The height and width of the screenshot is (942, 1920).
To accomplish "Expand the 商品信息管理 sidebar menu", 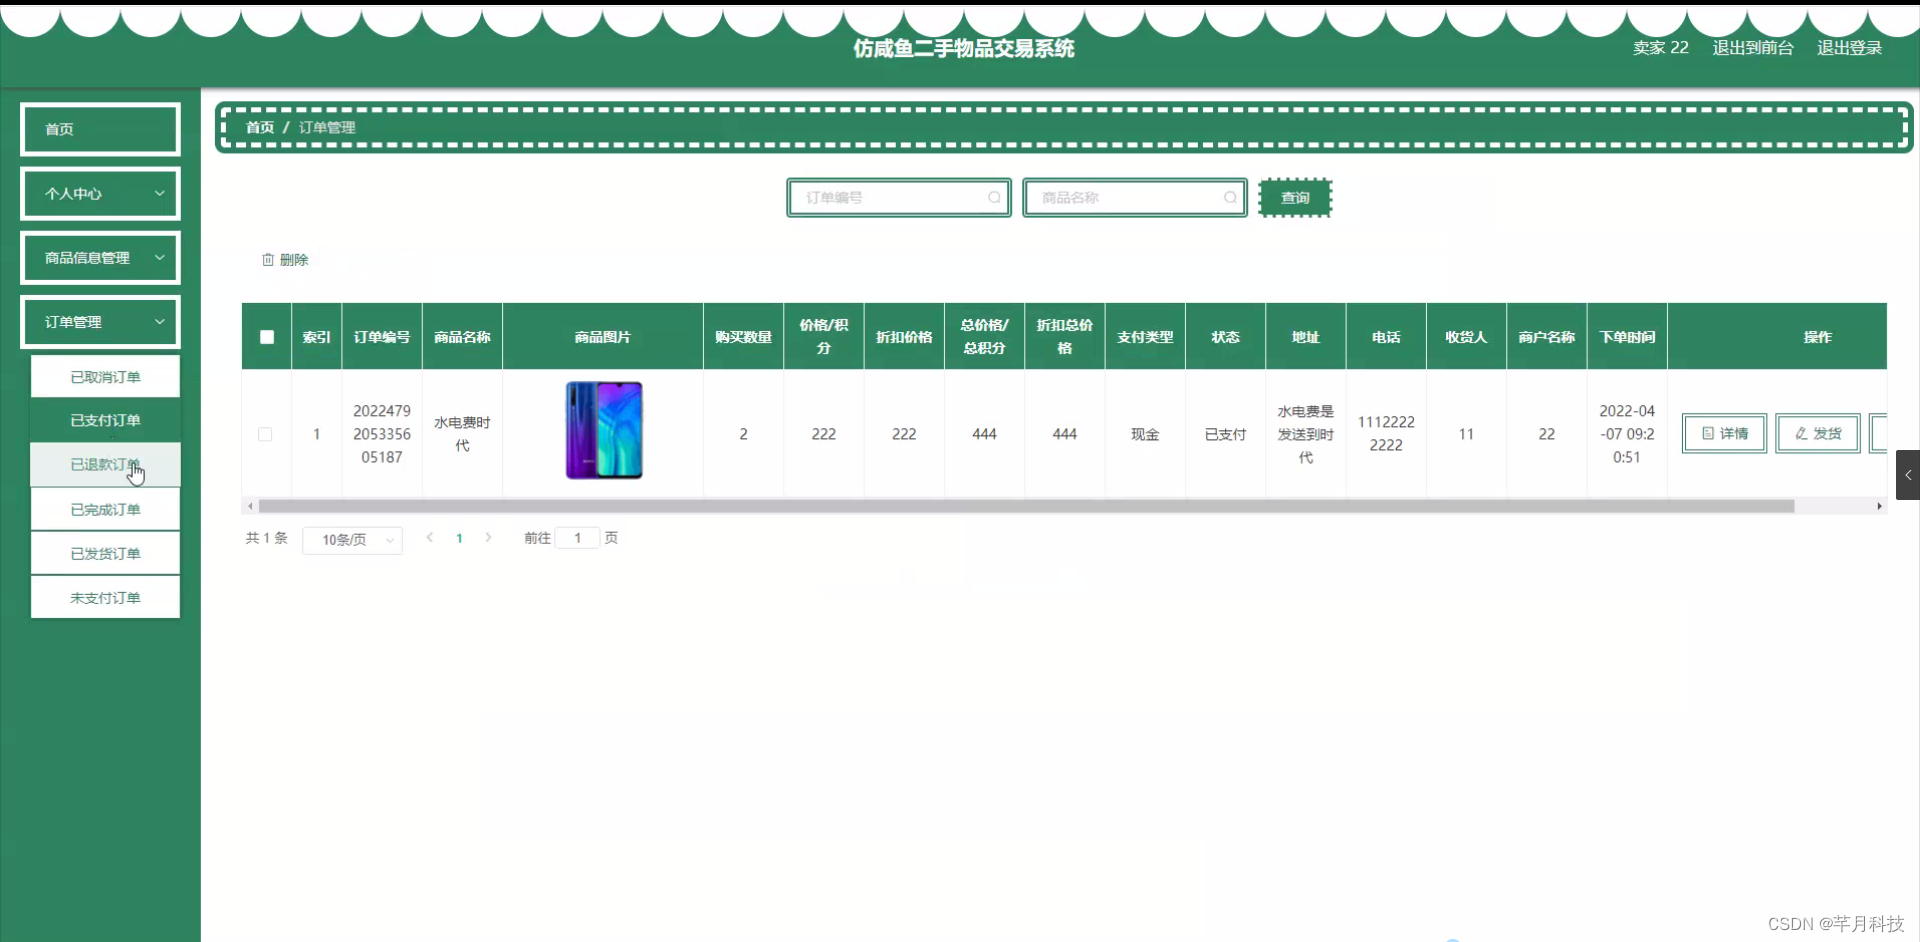I will [x=100, y=257].
